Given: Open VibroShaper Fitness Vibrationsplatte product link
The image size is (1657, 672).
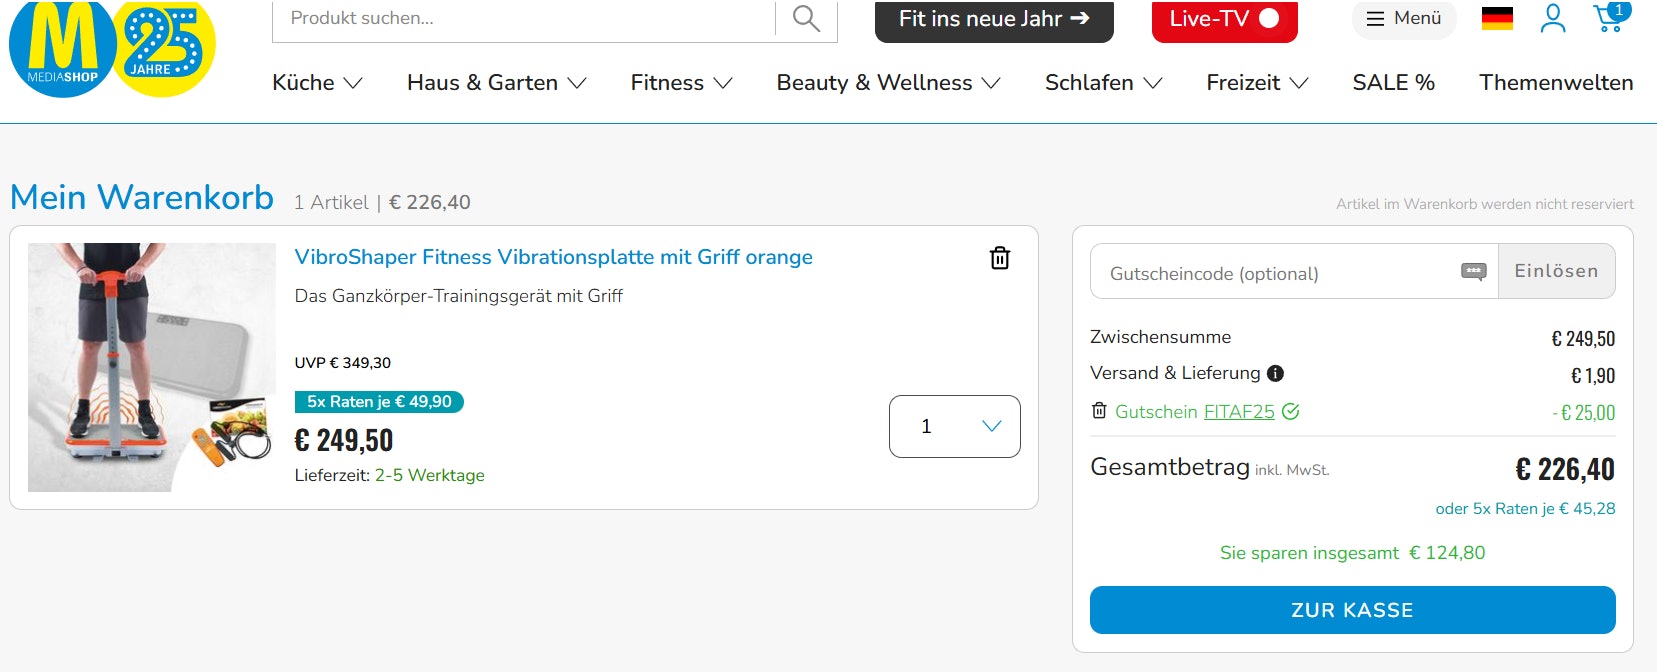Looking at the screenshot, I should [553, 257].
